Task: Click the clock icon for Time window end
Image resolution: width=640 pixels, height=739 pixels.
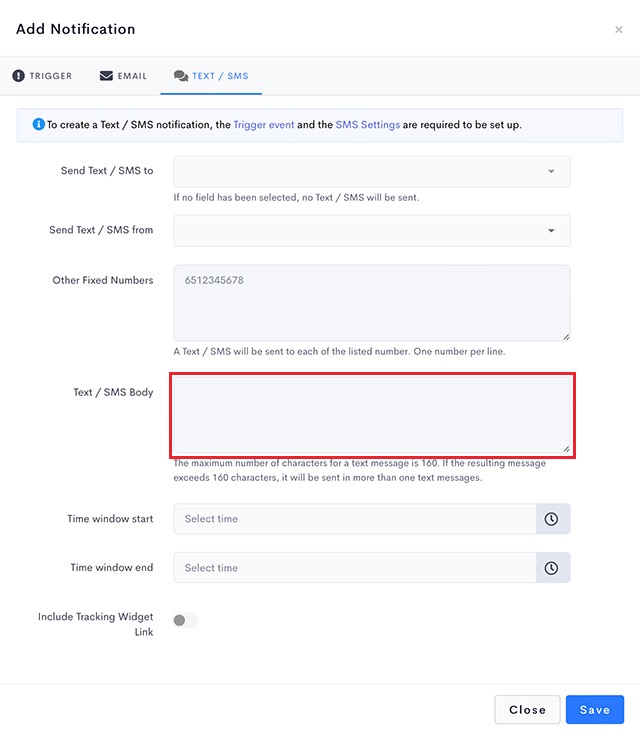Action: coord(551,568)
